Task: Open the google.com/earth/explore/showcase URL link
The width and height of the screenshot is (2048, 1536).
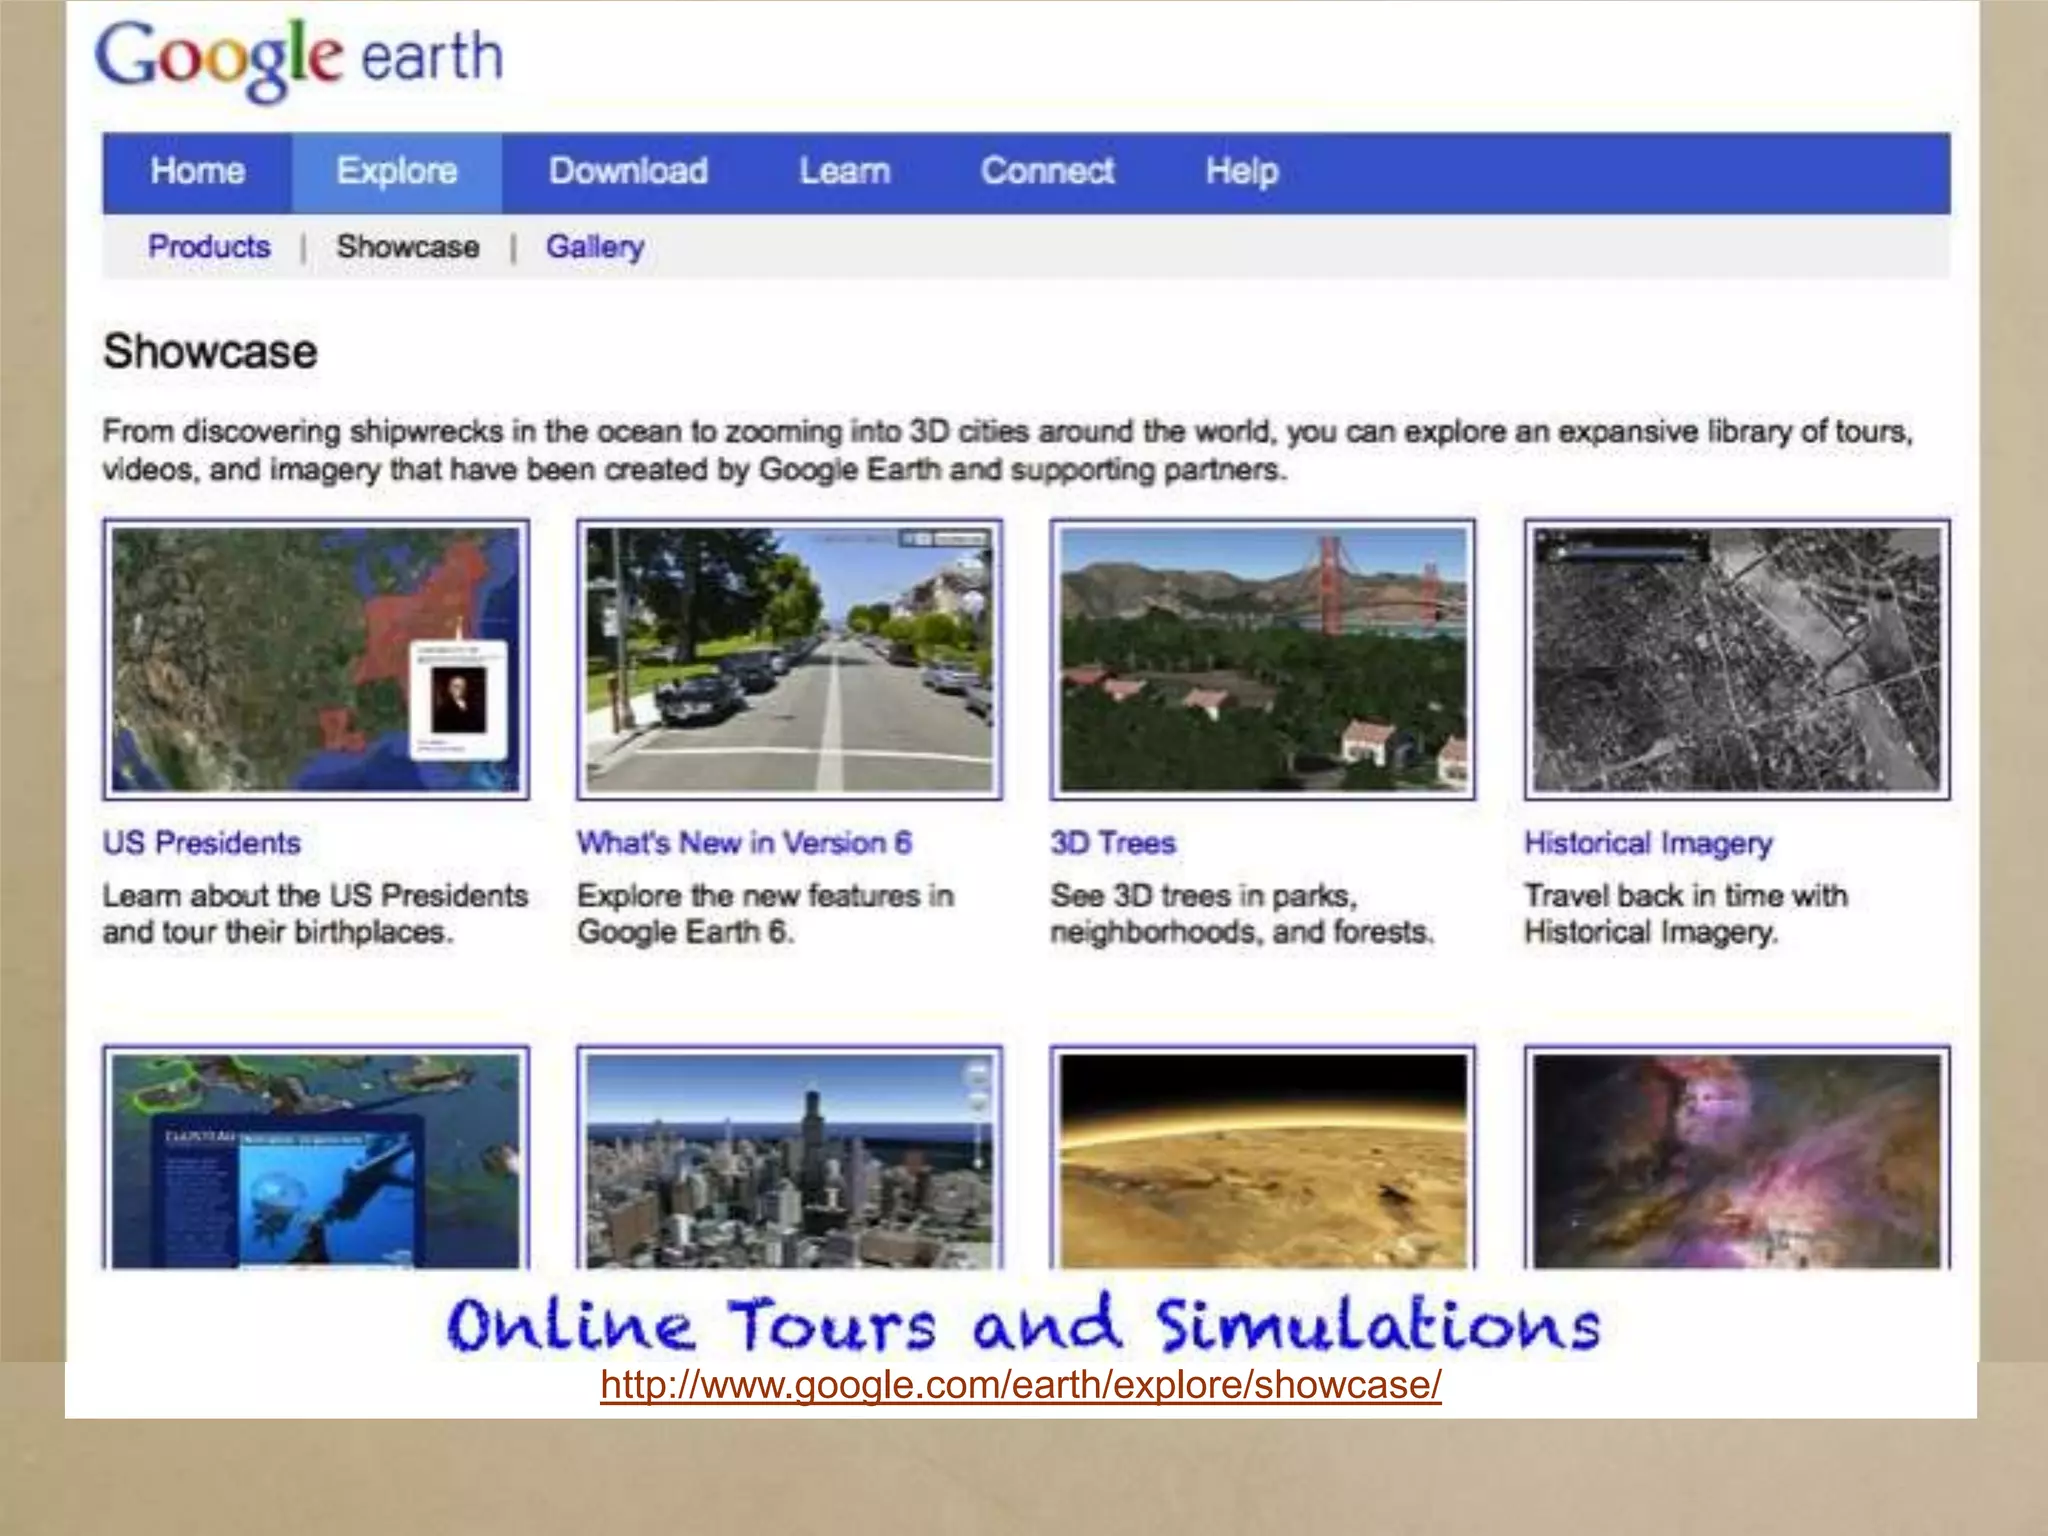Action: (1021, 1386)
